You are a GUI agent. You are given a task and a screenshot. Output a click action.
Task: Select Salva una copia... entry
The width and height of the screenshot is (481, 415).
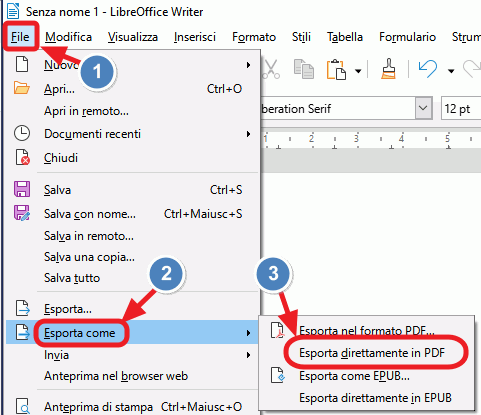click(89, 257)
